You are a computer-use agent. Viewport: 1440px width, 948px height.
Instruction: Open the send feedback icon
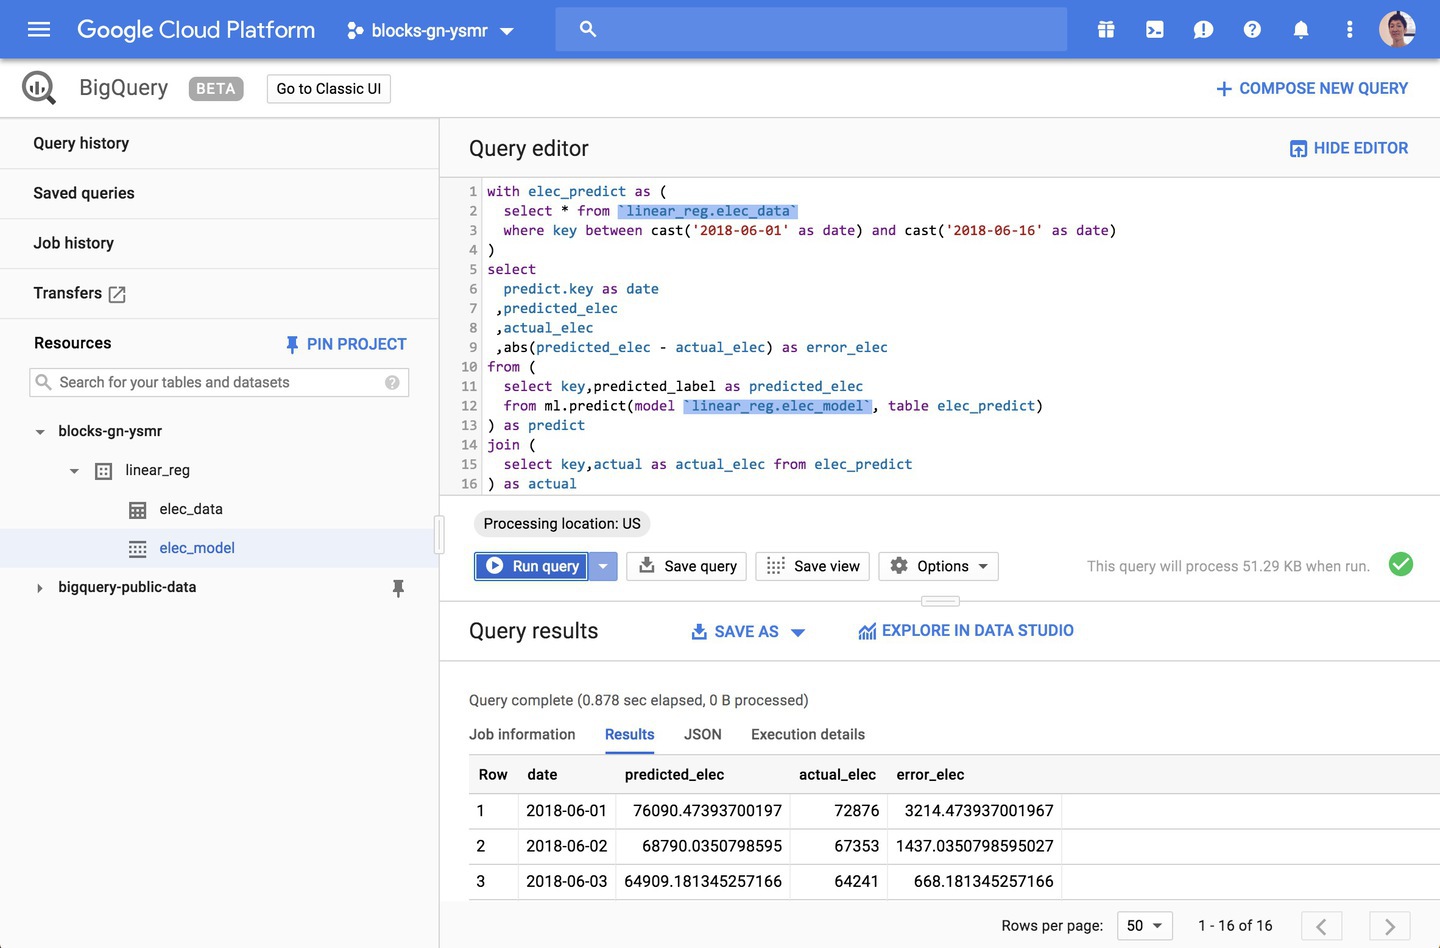click(x=1203, y=30)
